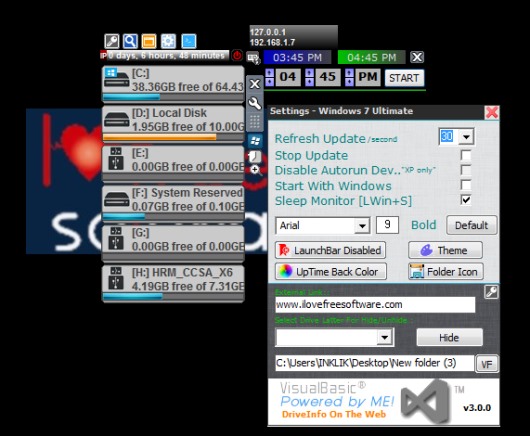The width and height of the screenshot is (530, 436).
Task: Click the F: System Reserved drive icon
Action: tap(117, 199)
